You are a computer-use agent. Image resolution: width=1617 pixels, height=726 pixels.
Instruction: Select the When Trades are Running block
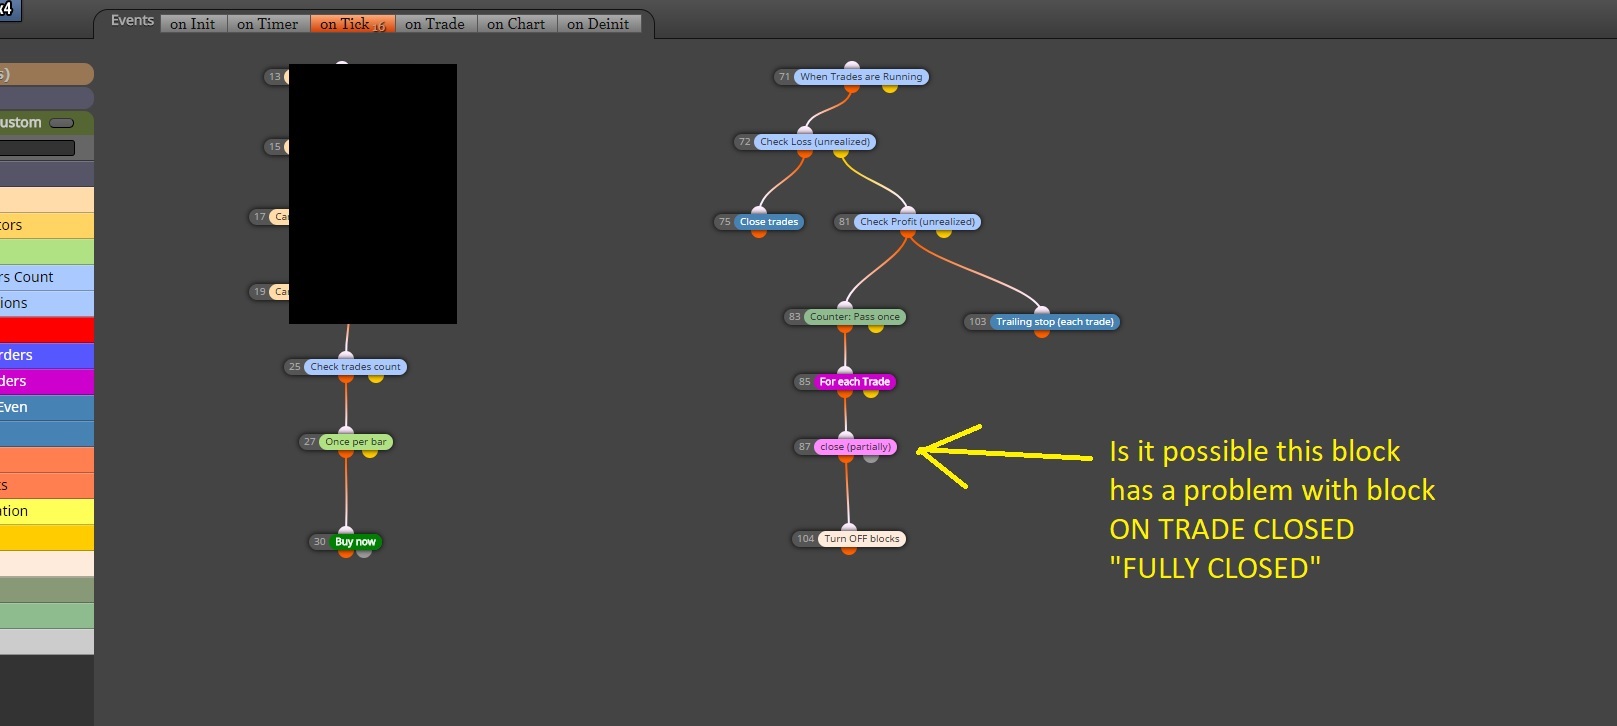(x=861, y=77)
